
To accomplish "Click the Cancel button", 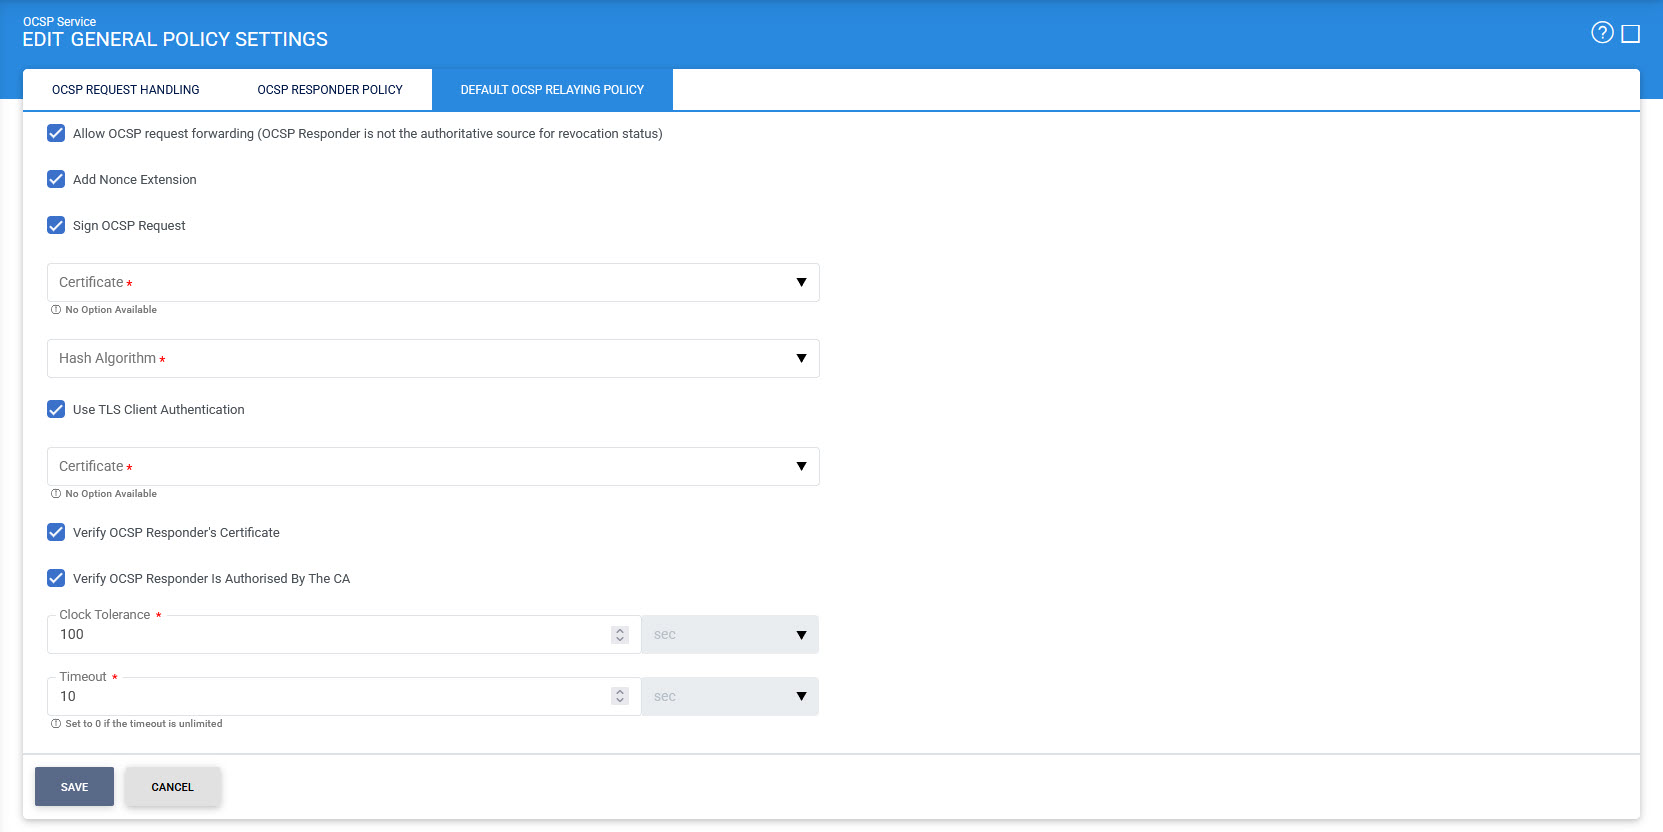I will tap(172, 787).
